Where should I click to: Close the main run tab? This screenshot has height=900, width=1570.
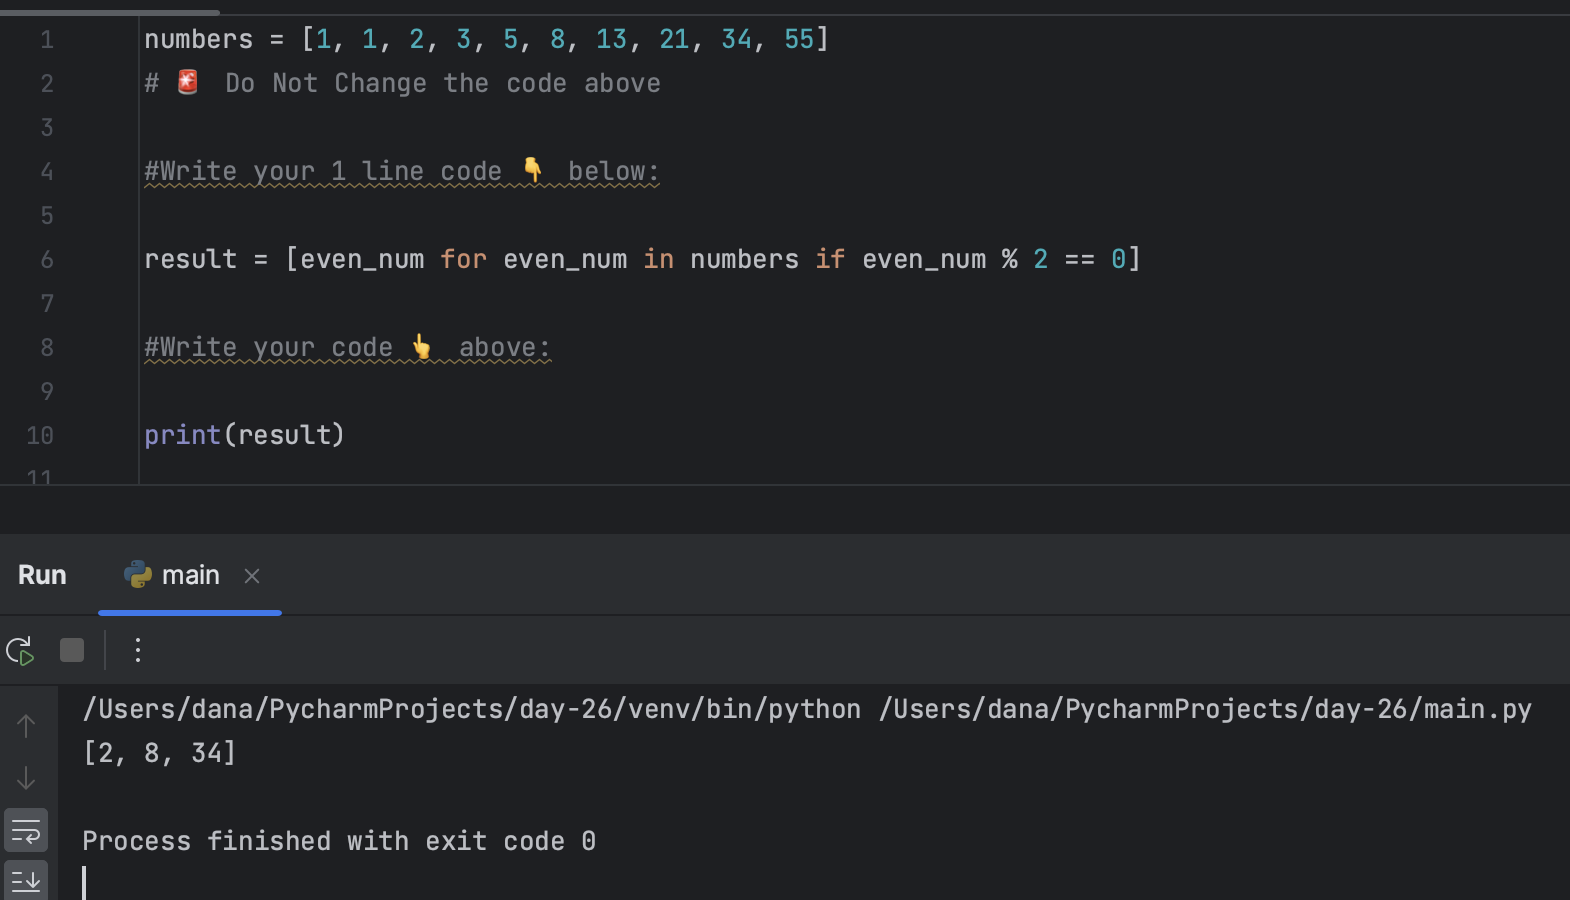(252, 576)
